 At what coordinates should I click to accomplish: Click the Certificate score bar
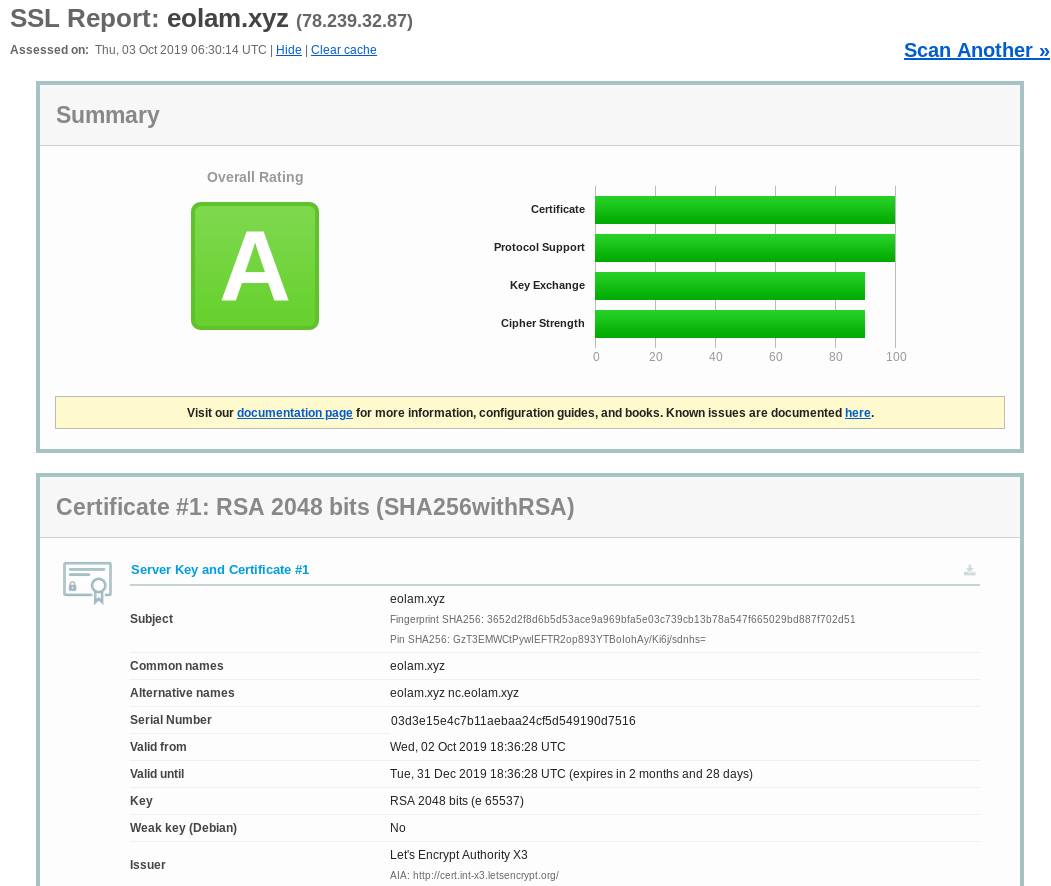(x=744, y=210)
